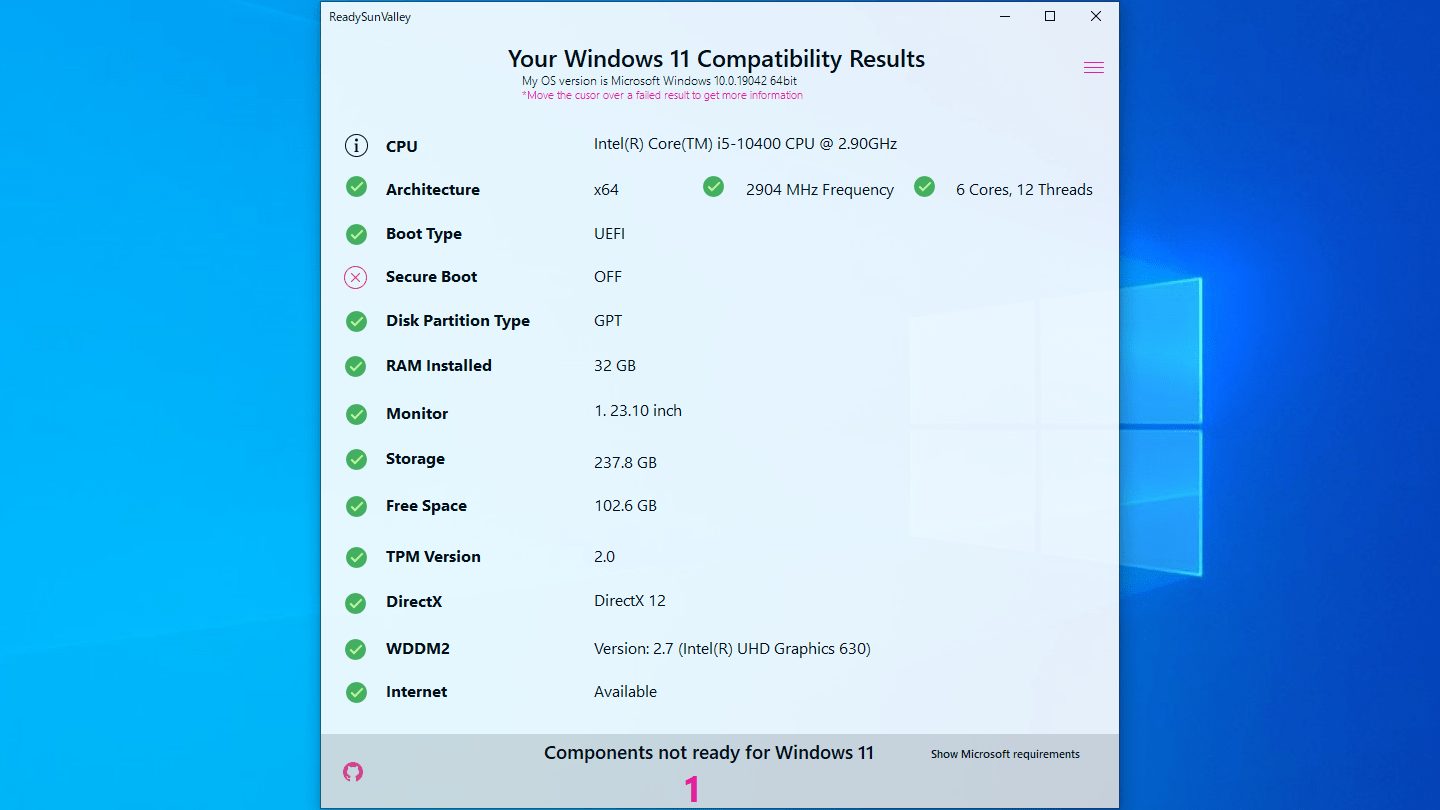Click the 6 Cores, 12 Threads text

[1024, 190]
